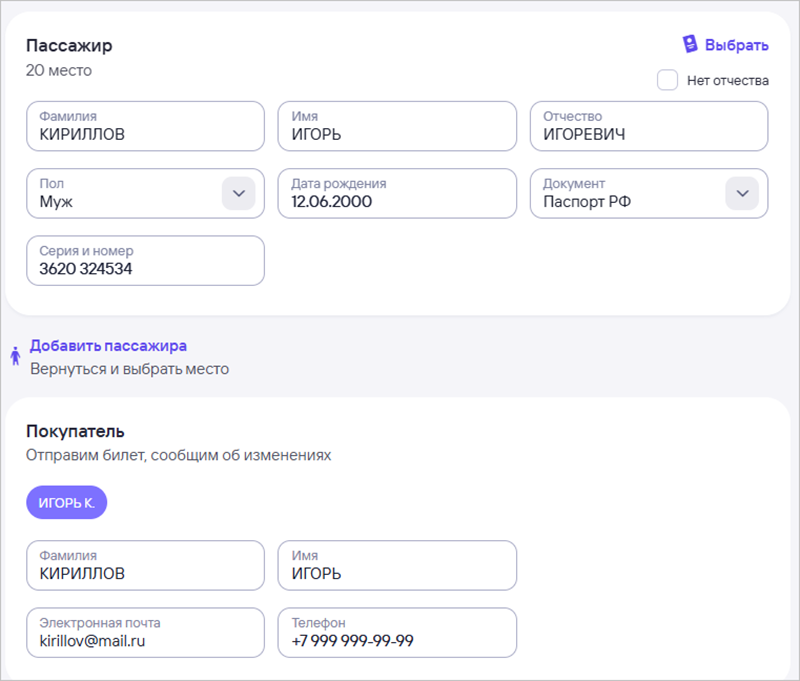Open the Пол dropdown arrow
Image resolution: width=800 pixels, height=681 pixels.
(238, 193)
